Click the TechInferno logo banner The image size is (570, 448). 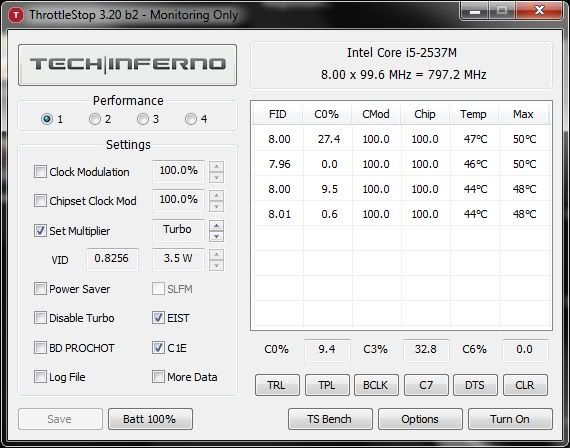coord(127,65)
